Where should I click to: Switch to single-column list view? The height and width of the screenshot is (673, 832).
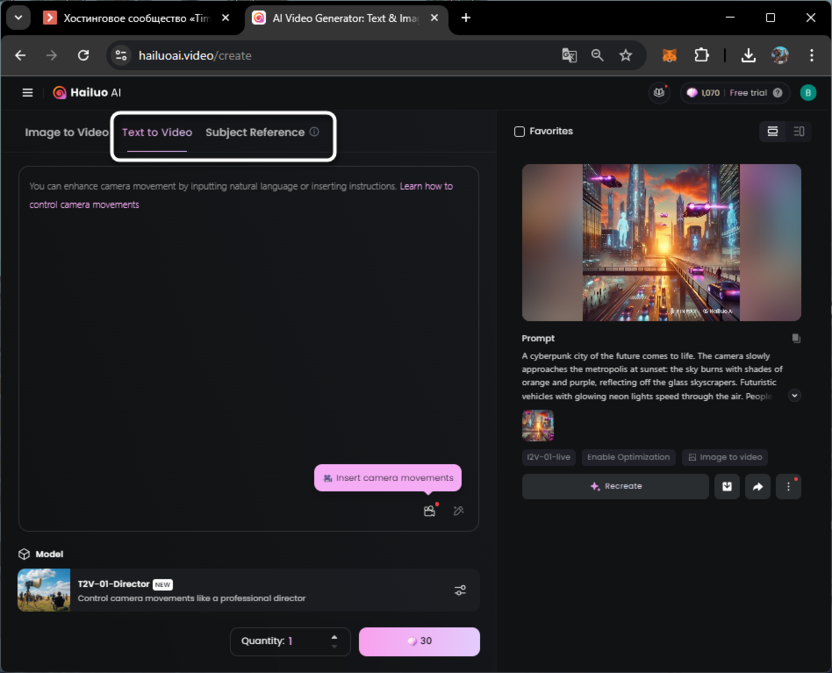(773, 131)
